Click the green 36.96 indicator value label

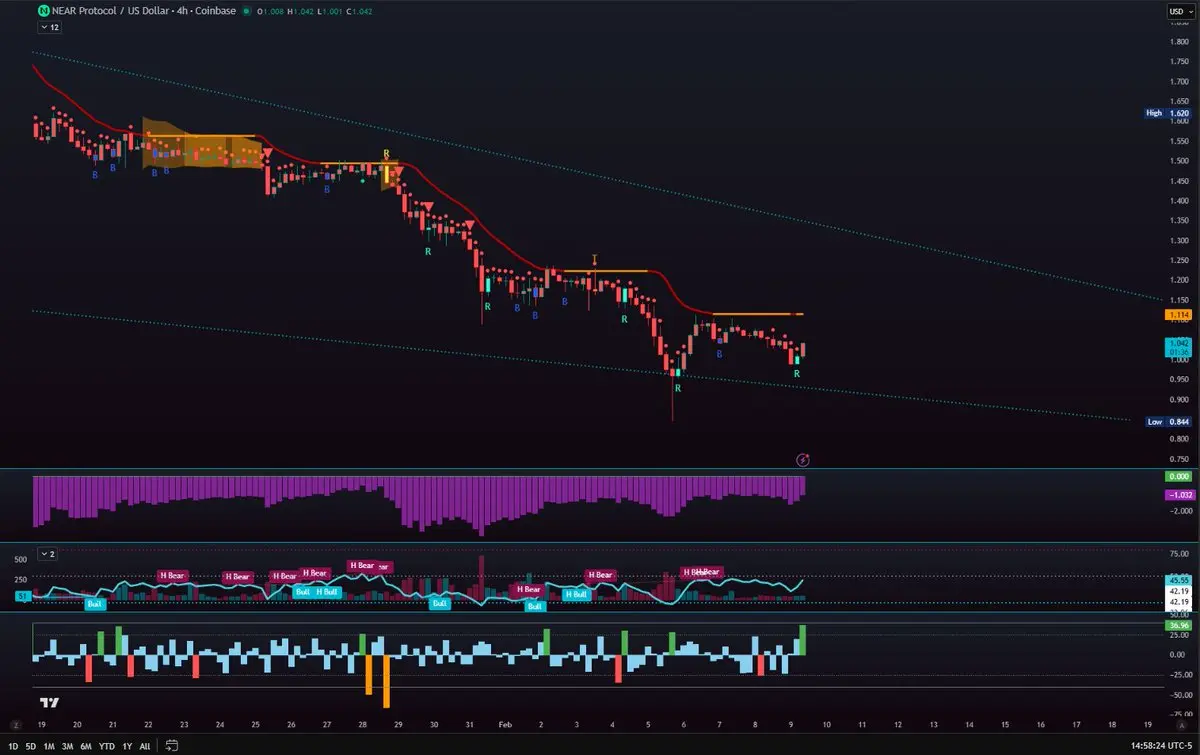tap(1179, 626)
